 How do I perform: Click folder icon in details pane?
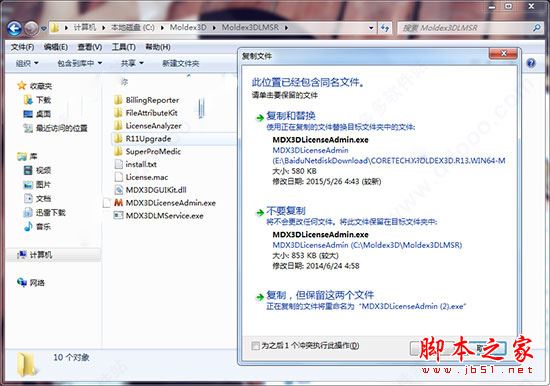click(x=27, y=365)
